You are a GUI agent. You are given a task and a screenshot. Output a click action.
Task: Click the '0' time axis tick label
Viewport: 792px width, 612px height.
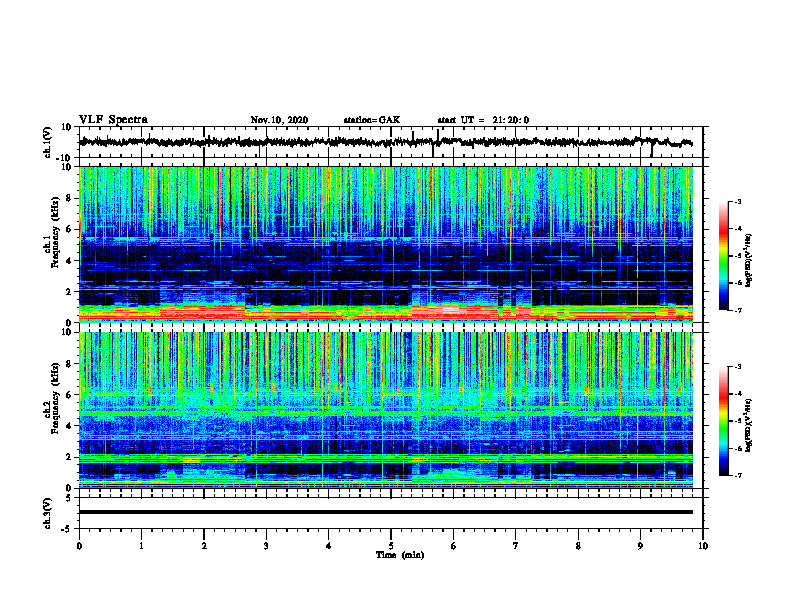coord(79,546)
